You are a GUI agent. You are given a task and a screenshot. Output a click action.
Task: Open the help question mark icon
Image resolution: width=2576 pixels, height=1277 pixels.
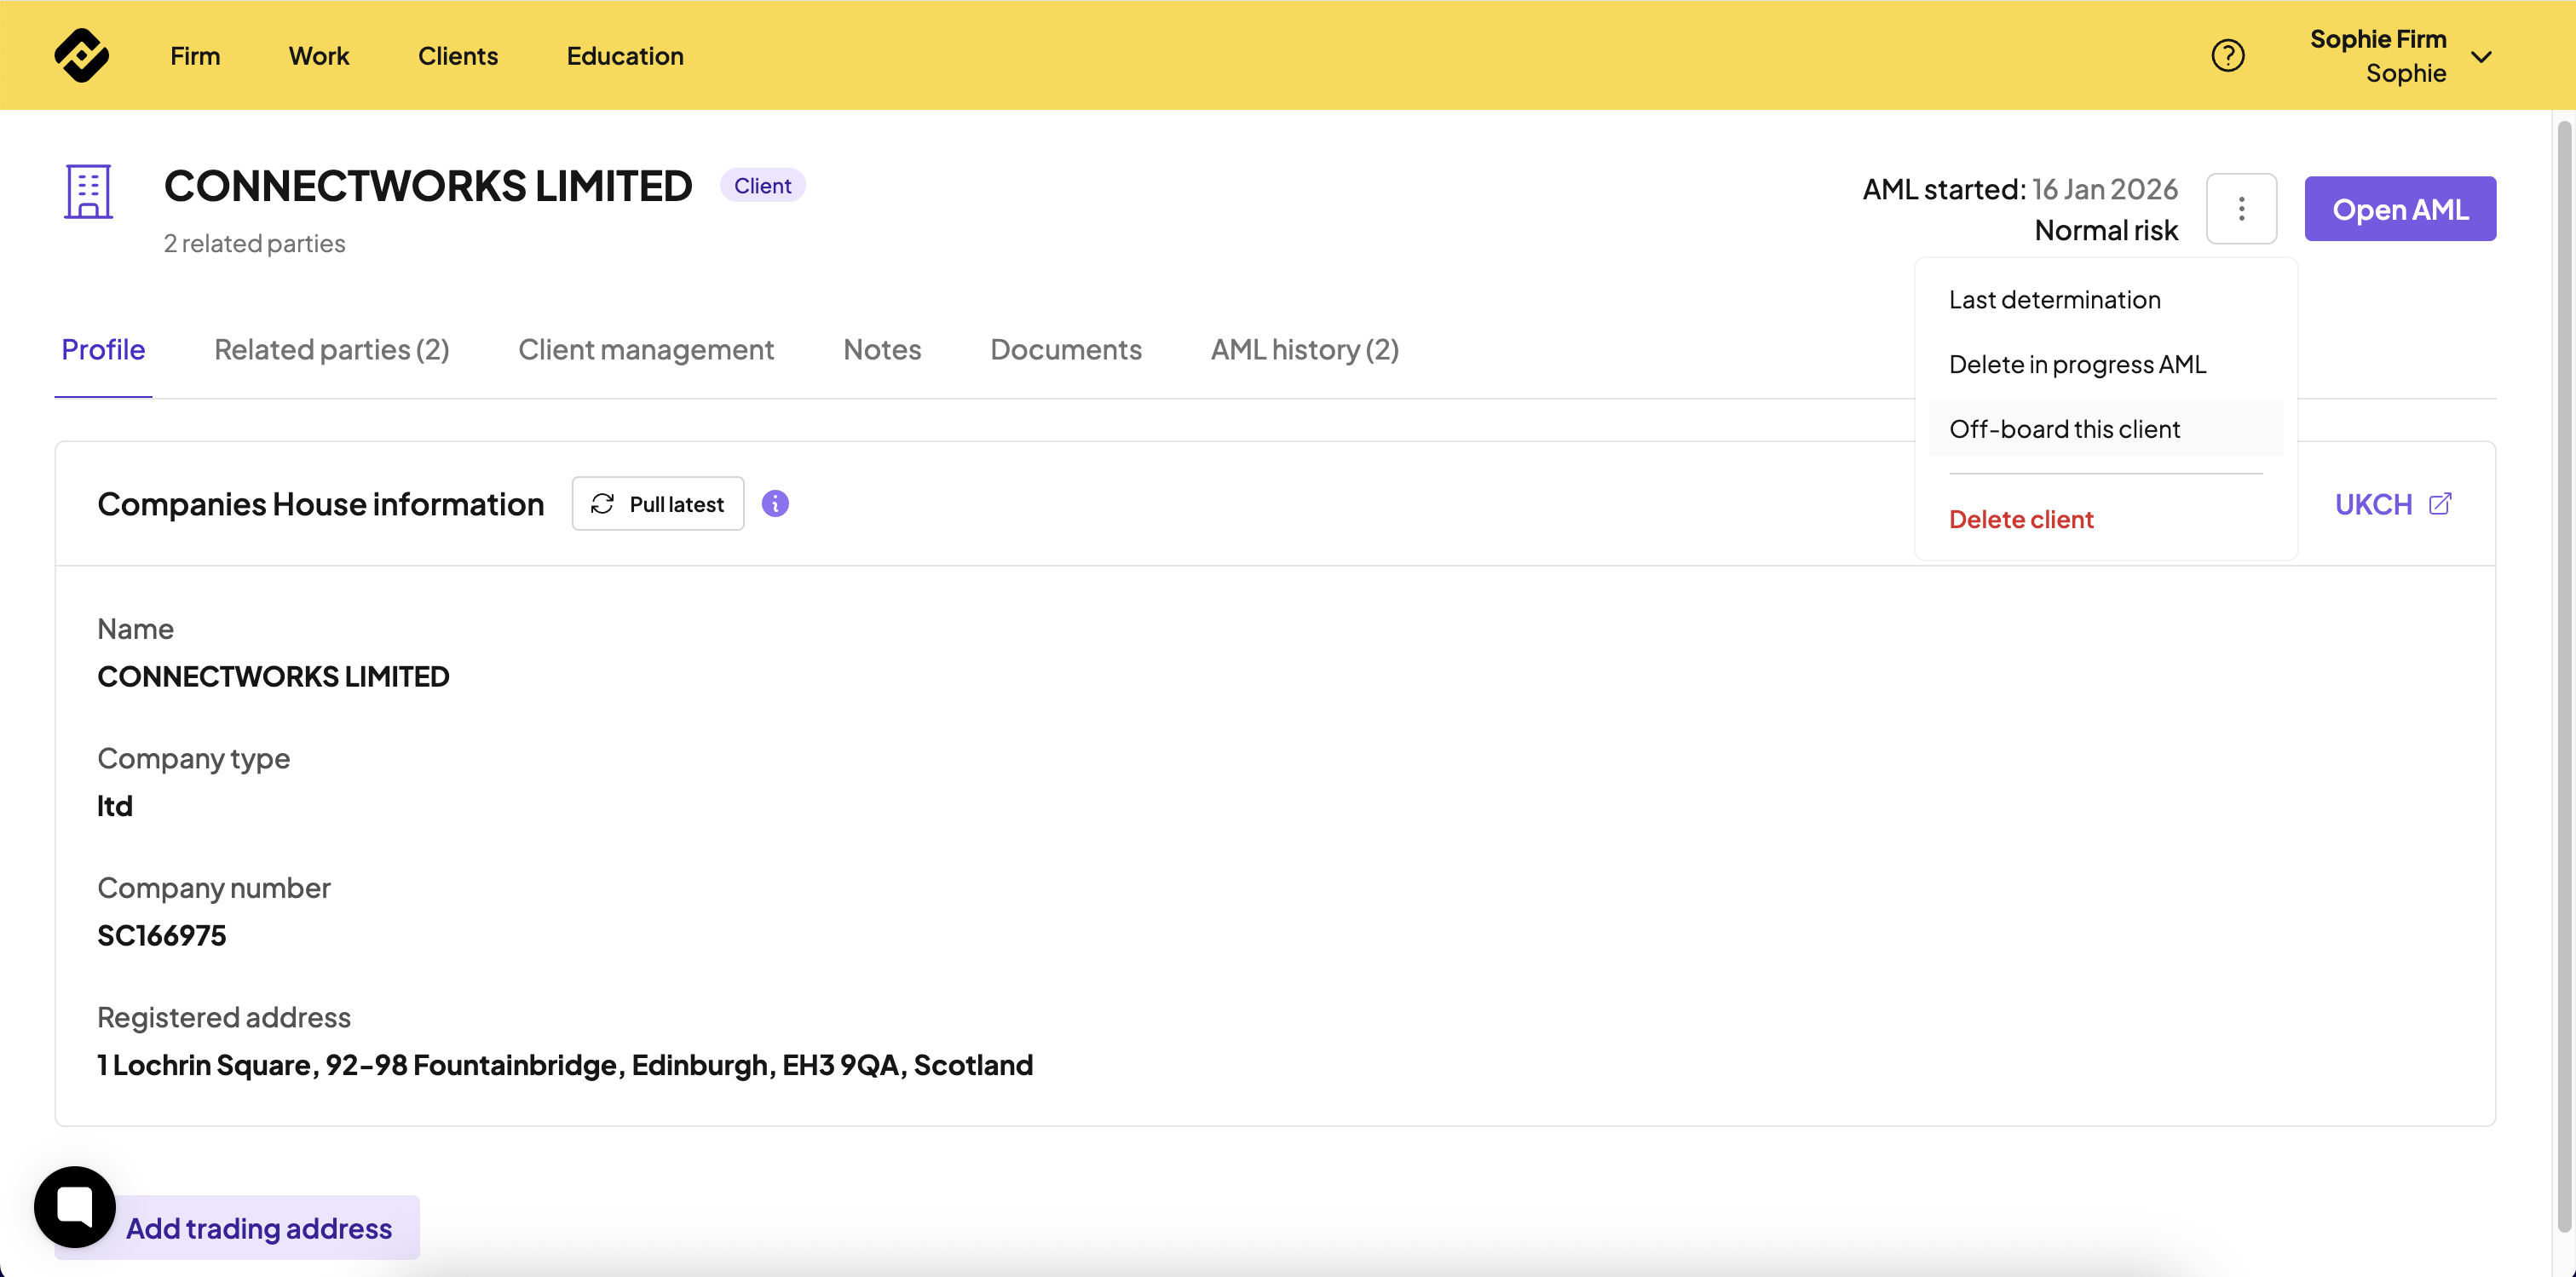2227,55
